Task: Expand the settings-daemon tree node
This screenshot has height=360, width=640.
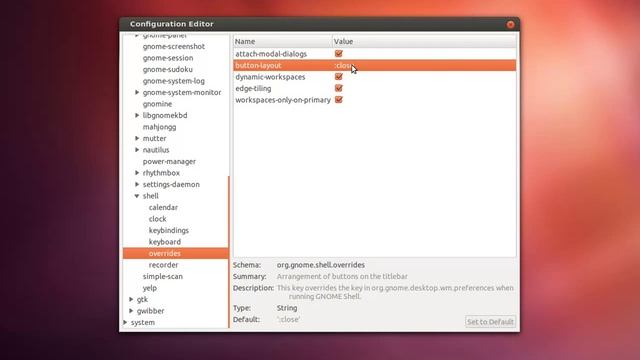Action: [137, 184]
